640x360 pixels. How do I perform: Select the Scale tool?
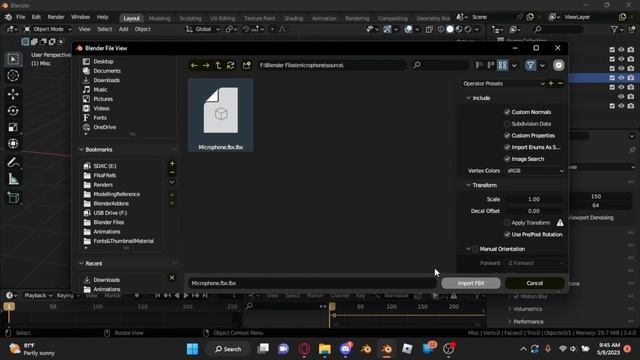[x=13, y=127]
